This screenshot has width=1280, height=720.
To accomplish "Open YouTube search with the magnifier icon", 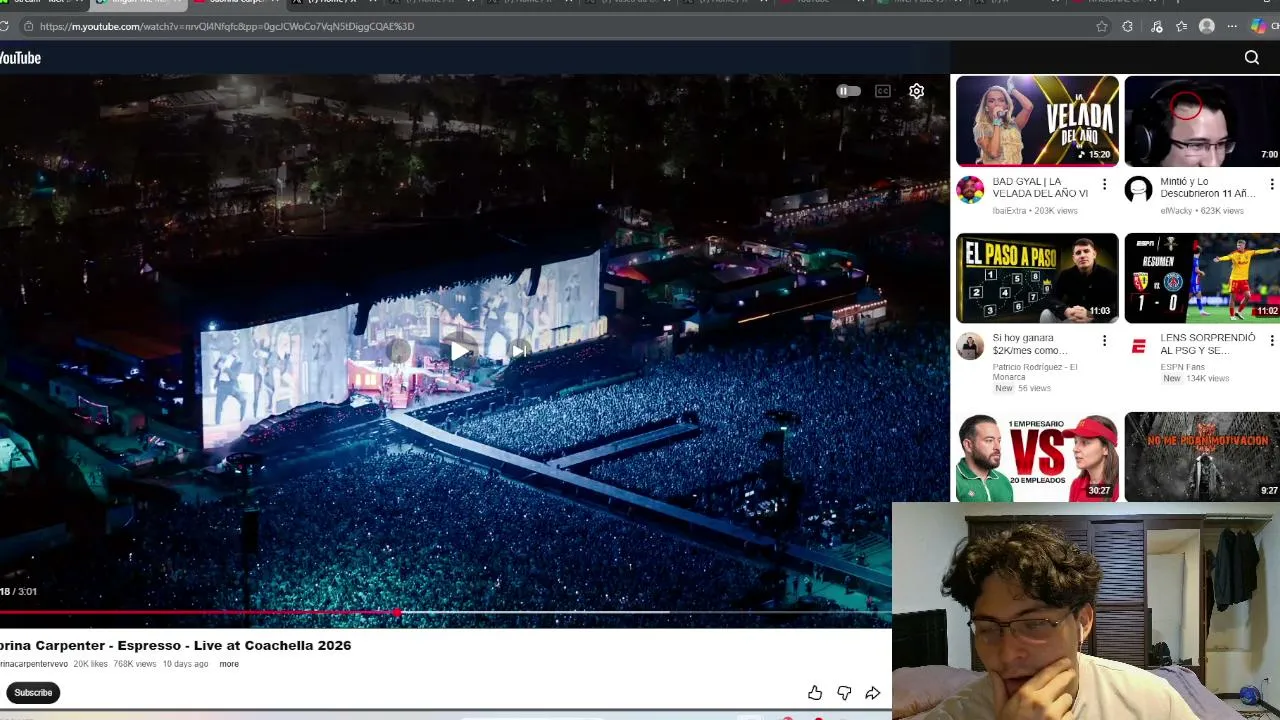I will pyautogui.click(x=1251, y=58).
